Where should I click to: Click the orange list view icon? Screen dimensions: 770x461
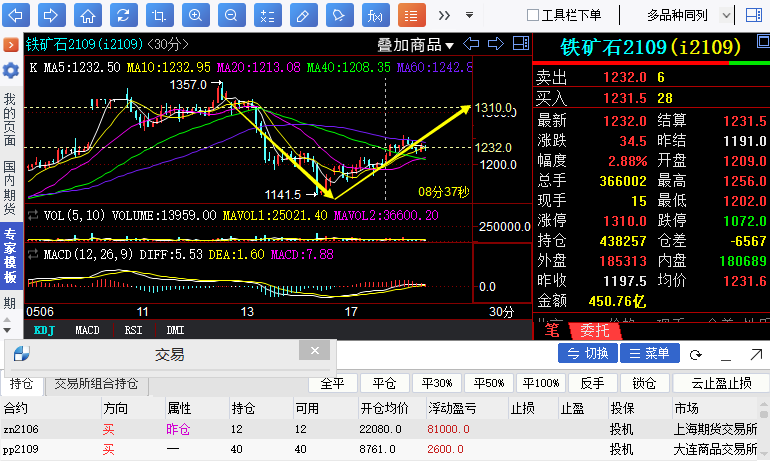tap(412, 15)
